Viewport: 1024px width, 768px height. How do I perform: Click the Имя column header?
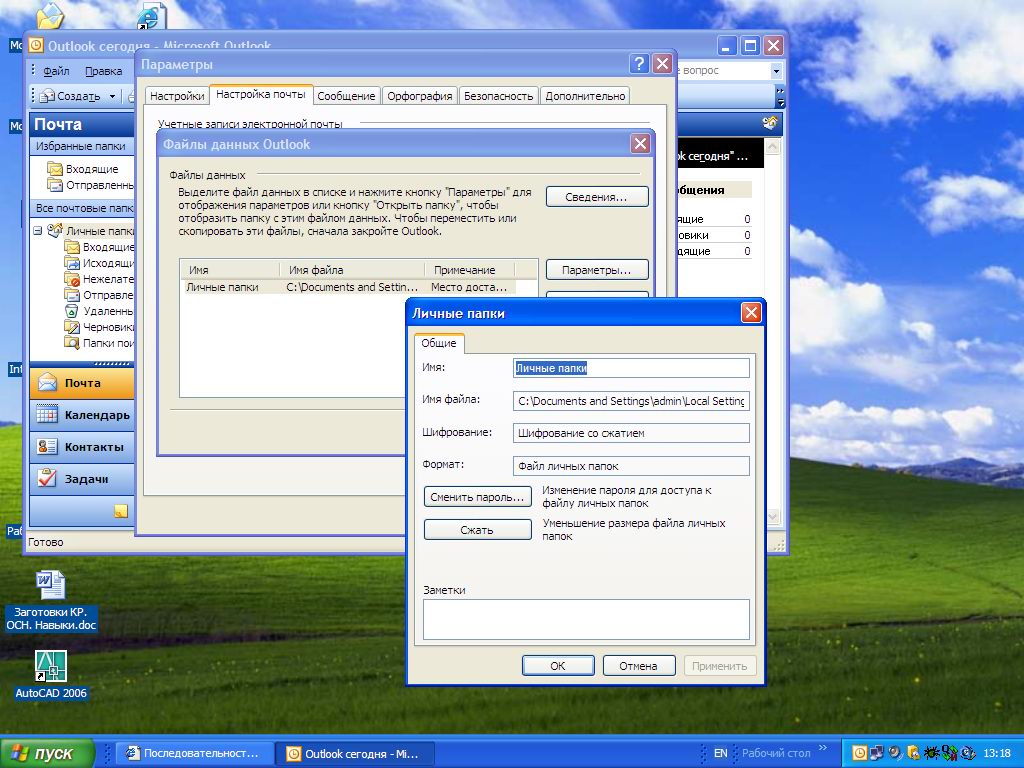tap(231, 270)
